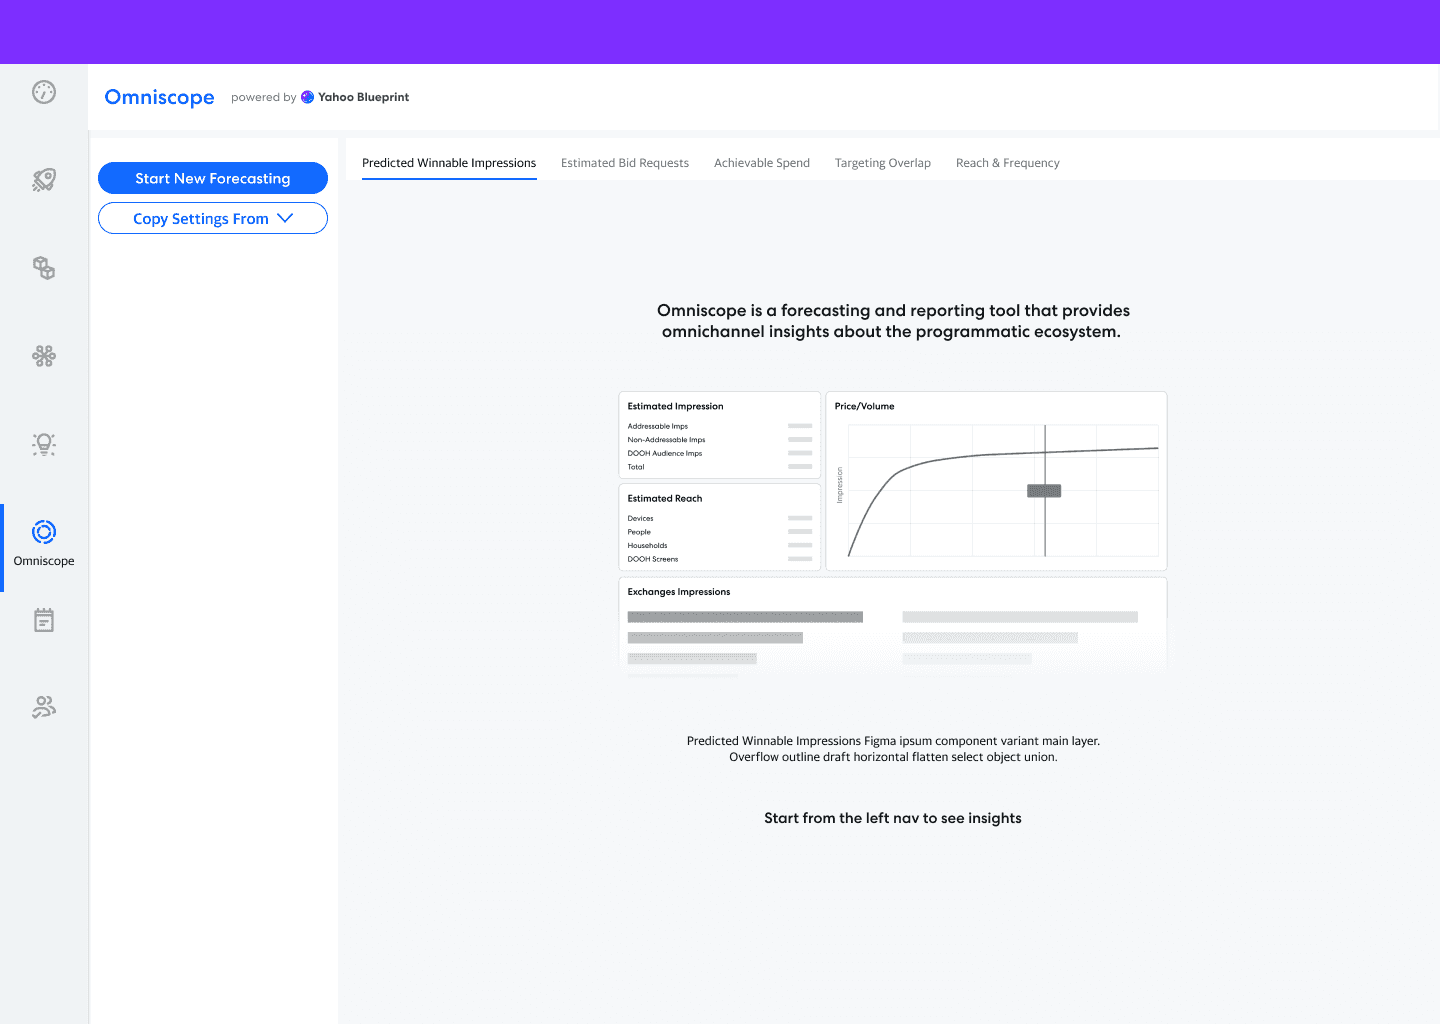Viewport: 1440px width, 1024px height.
Task: Click the Estimated Reach card preview
Action: coord(720,527)
